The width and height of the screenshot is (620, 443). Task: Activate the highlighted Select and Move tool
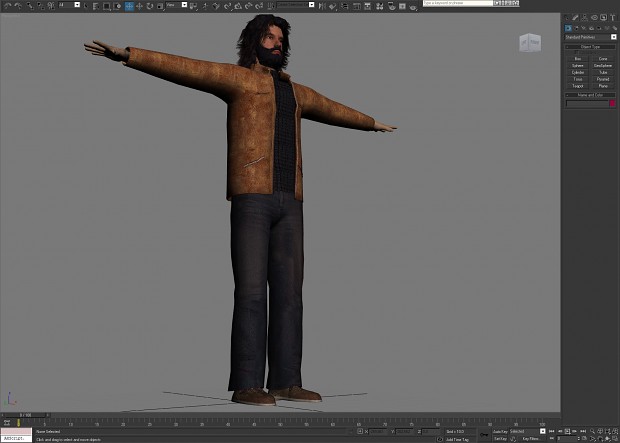129,6
